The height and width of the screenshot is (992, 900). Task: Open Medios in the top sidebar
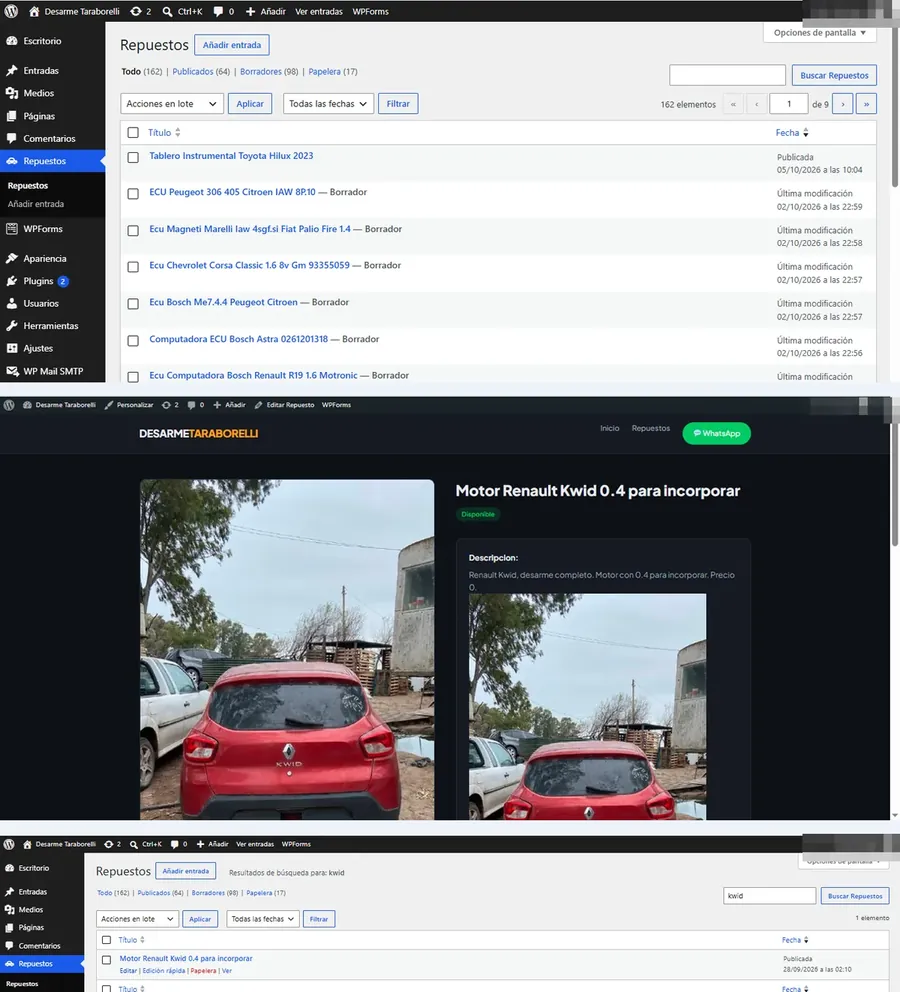(39, 93)
